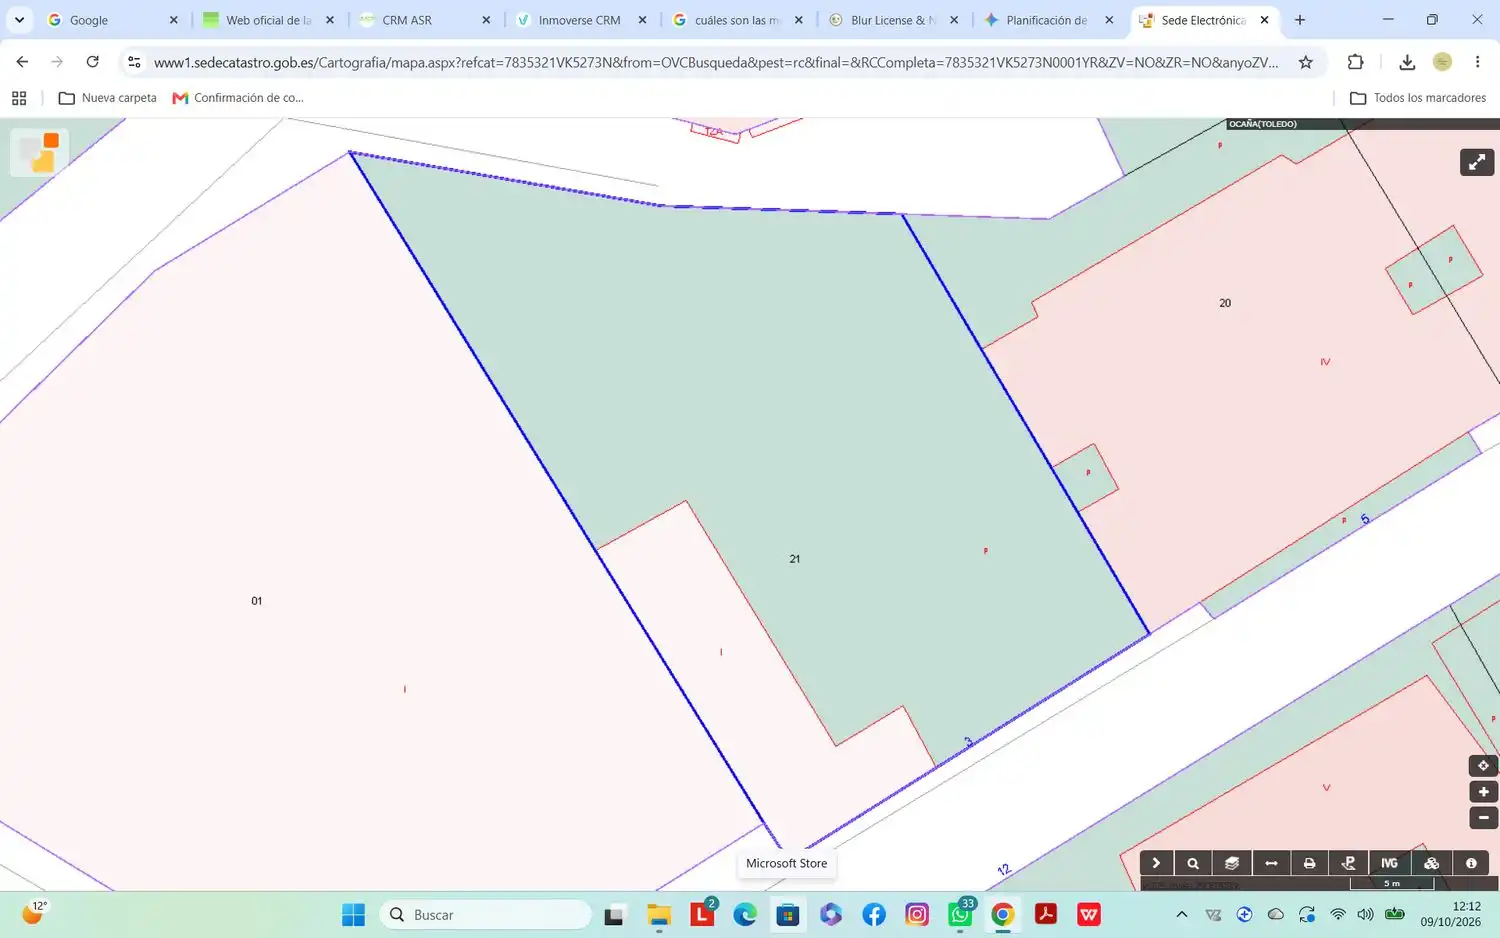Screen dimensions: 1500x938
Task: Open the 3D cubes building view
Action: click(1431, 863)
